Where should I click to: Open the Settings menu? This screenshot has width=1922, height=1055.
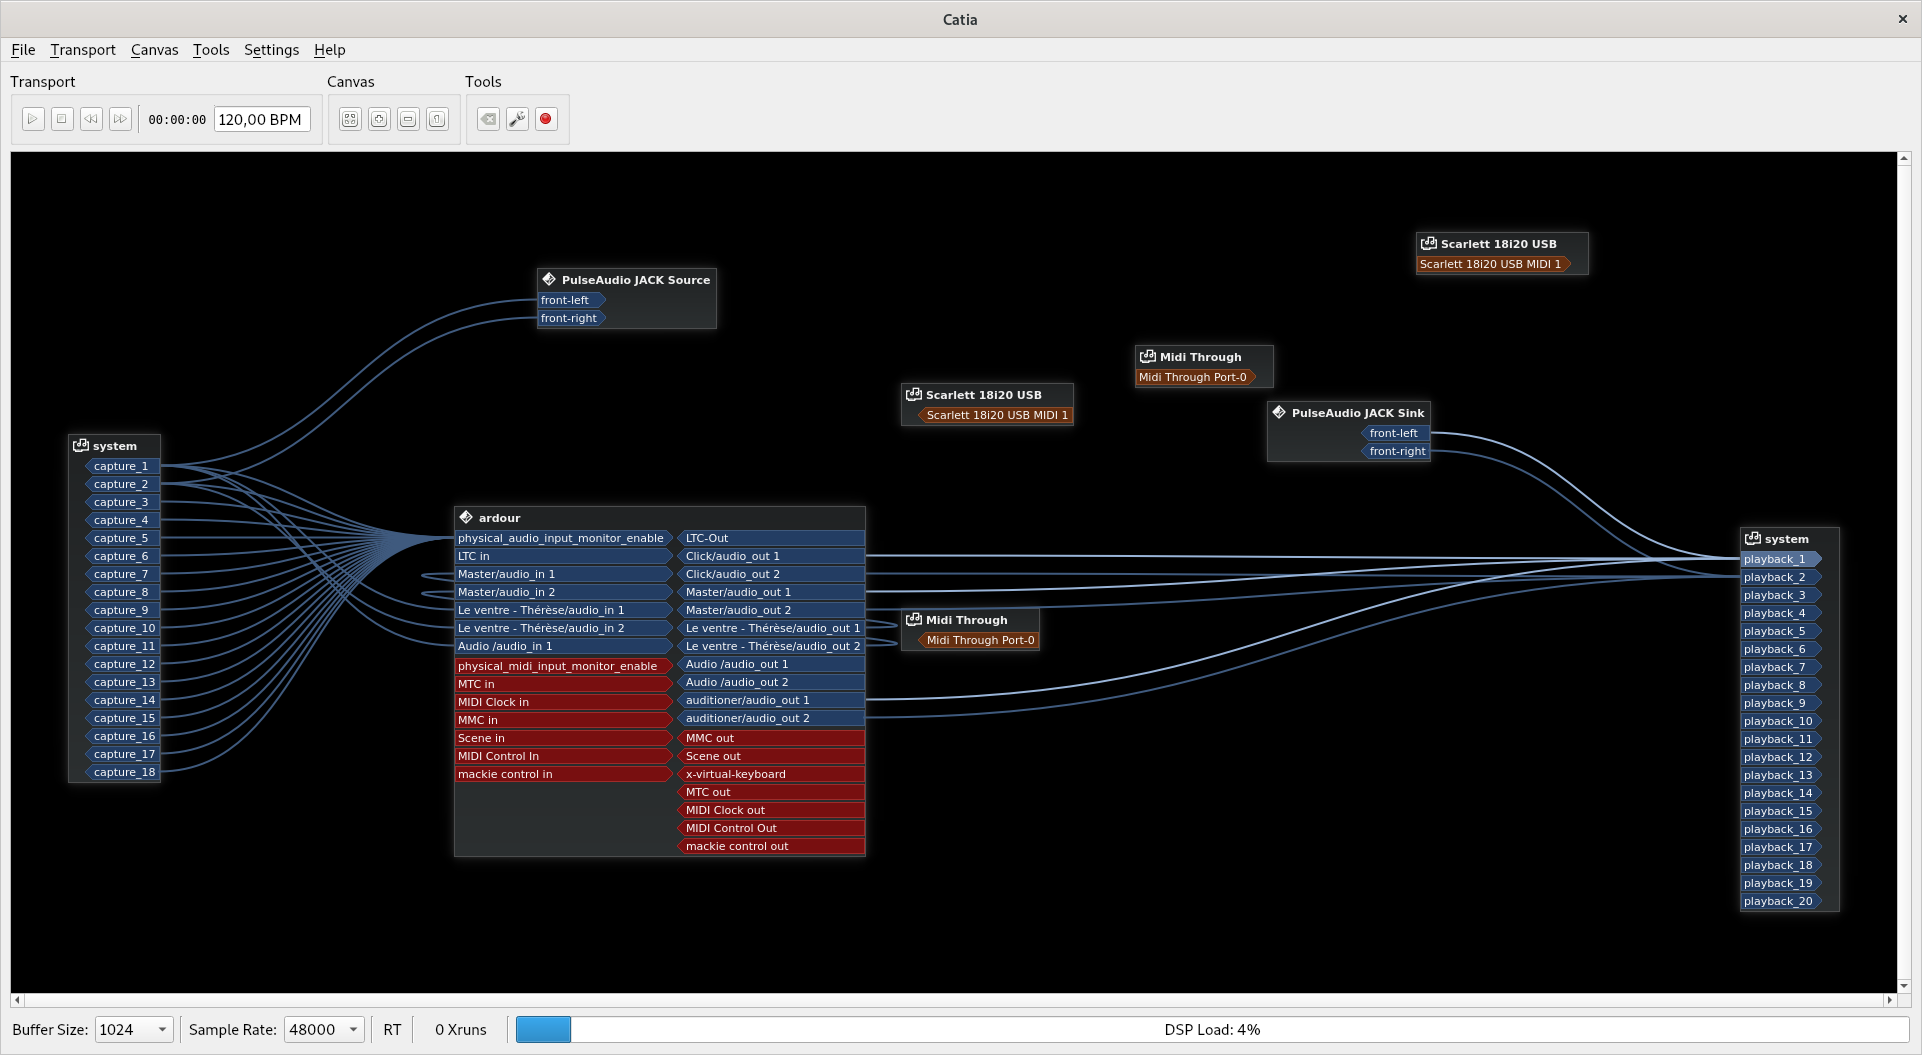click(x=272, y=50)
